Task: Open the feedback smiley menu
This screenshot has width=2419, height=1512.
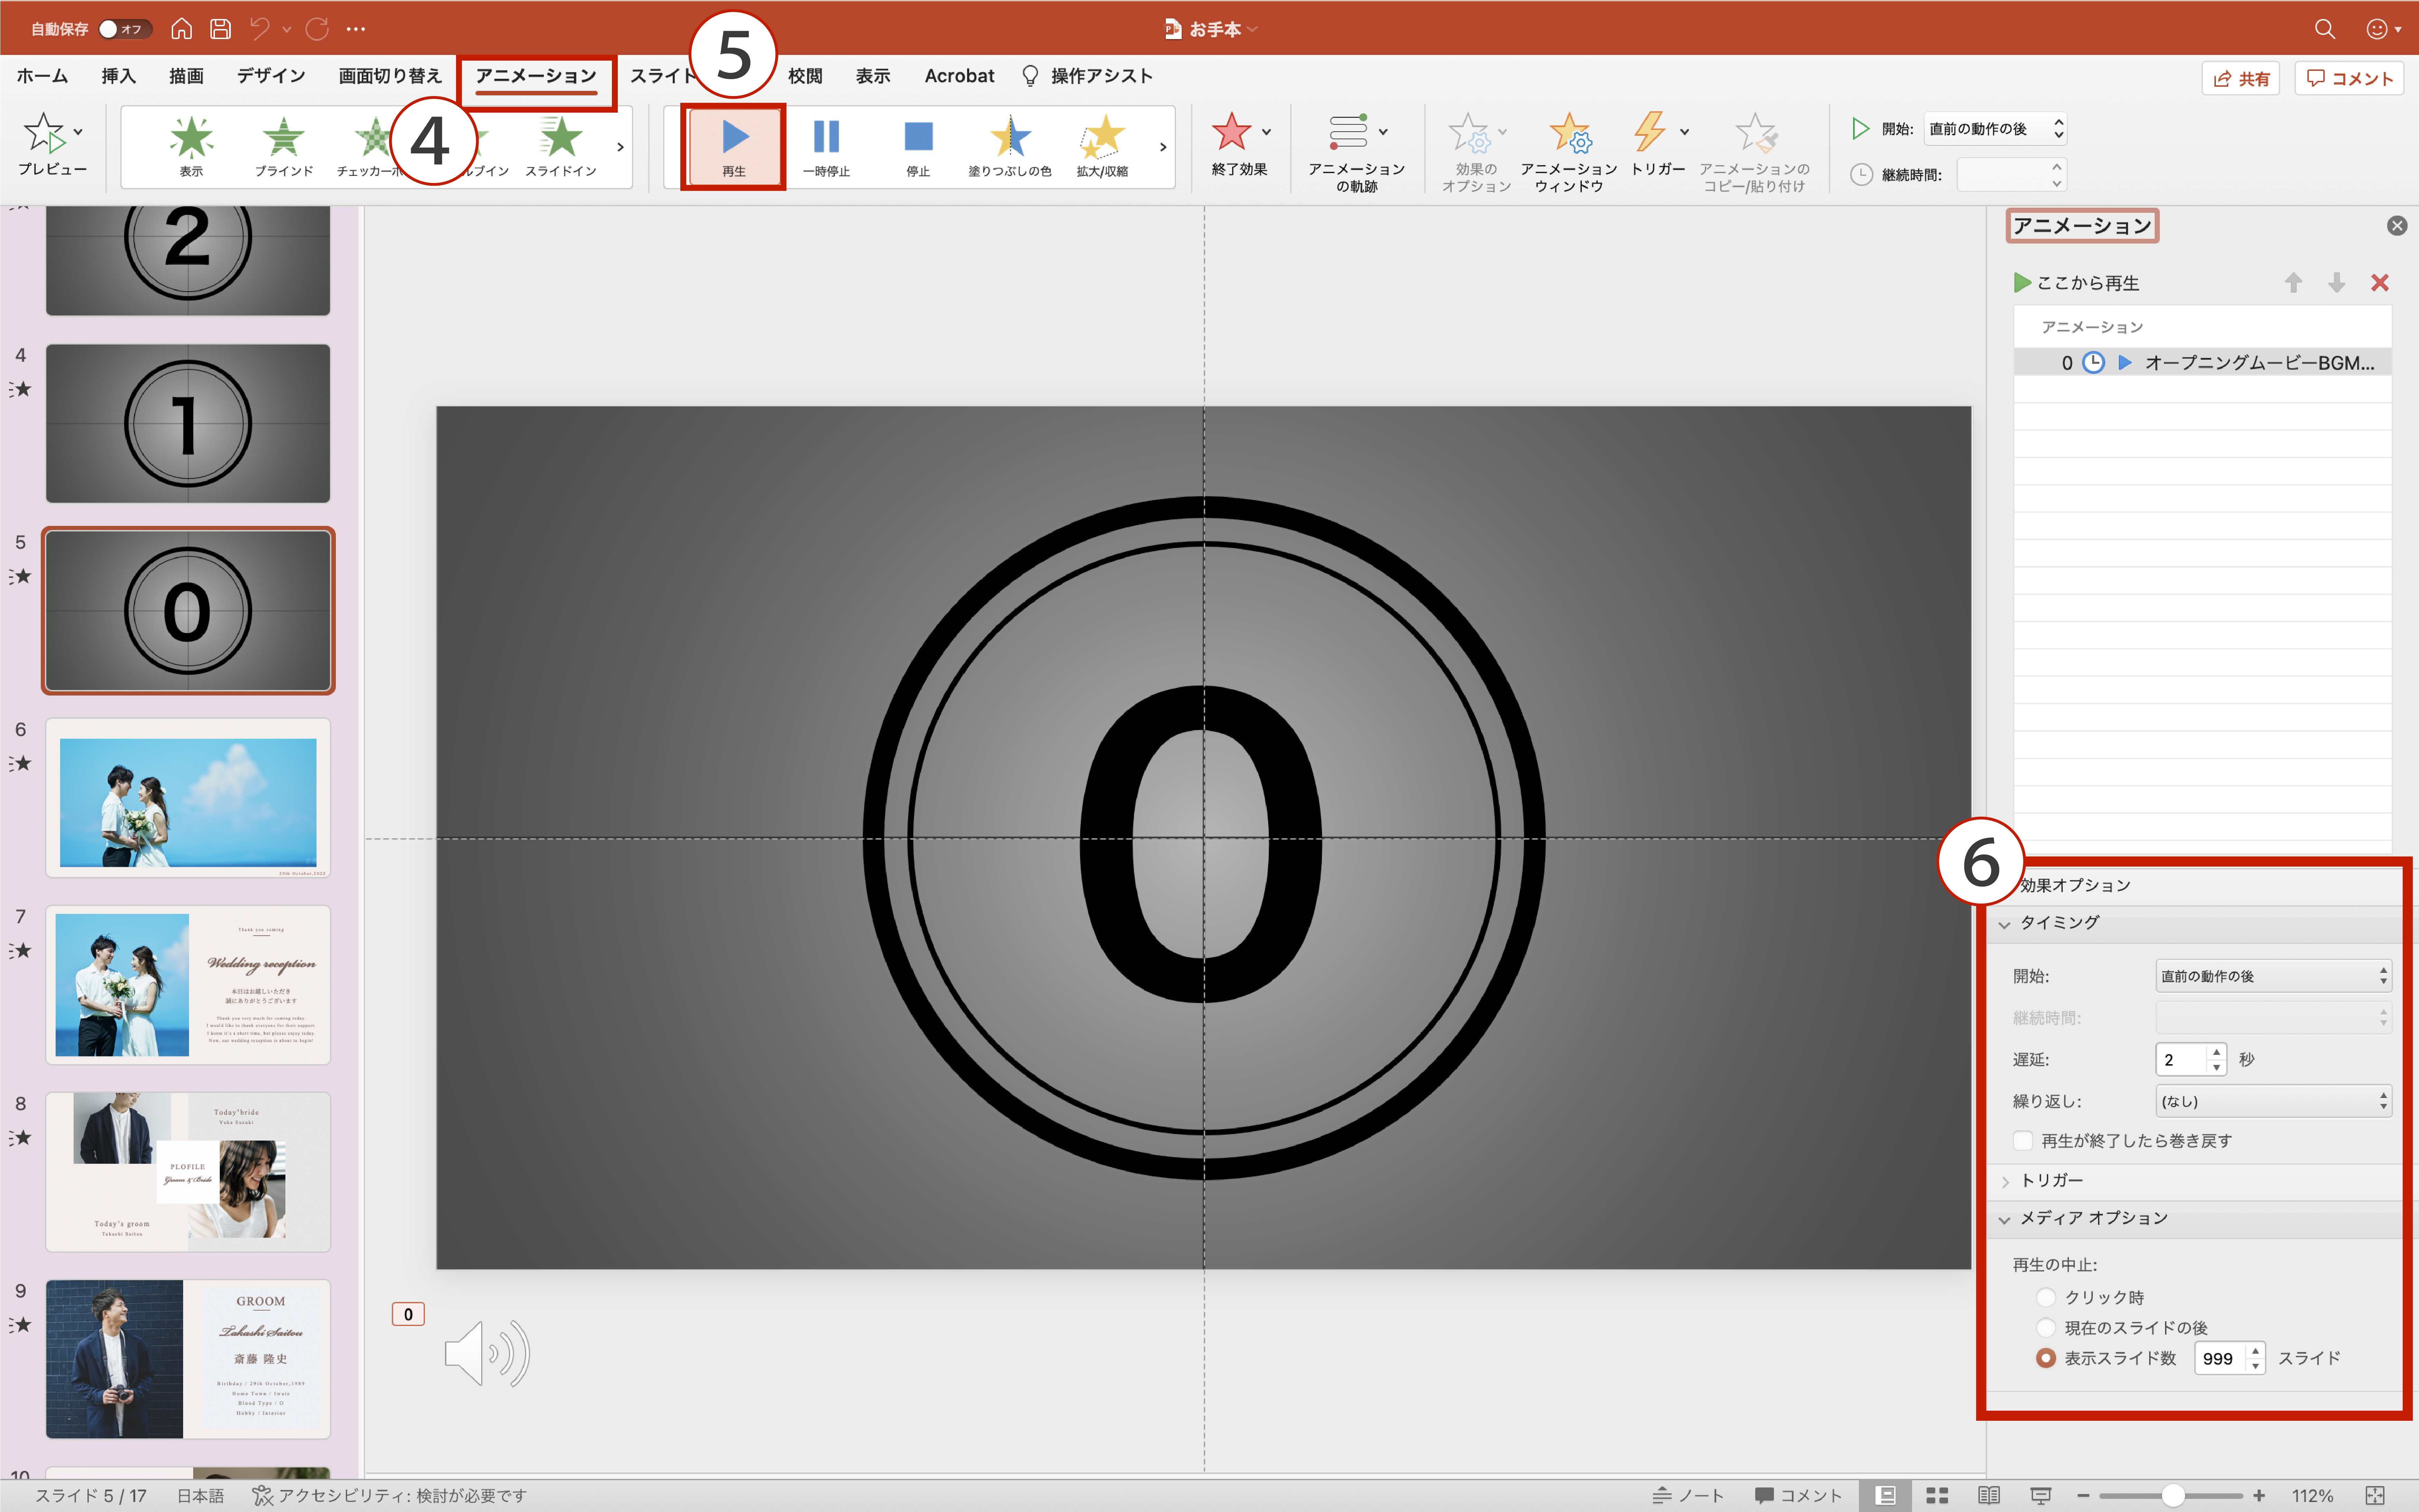Action: 2383,29
